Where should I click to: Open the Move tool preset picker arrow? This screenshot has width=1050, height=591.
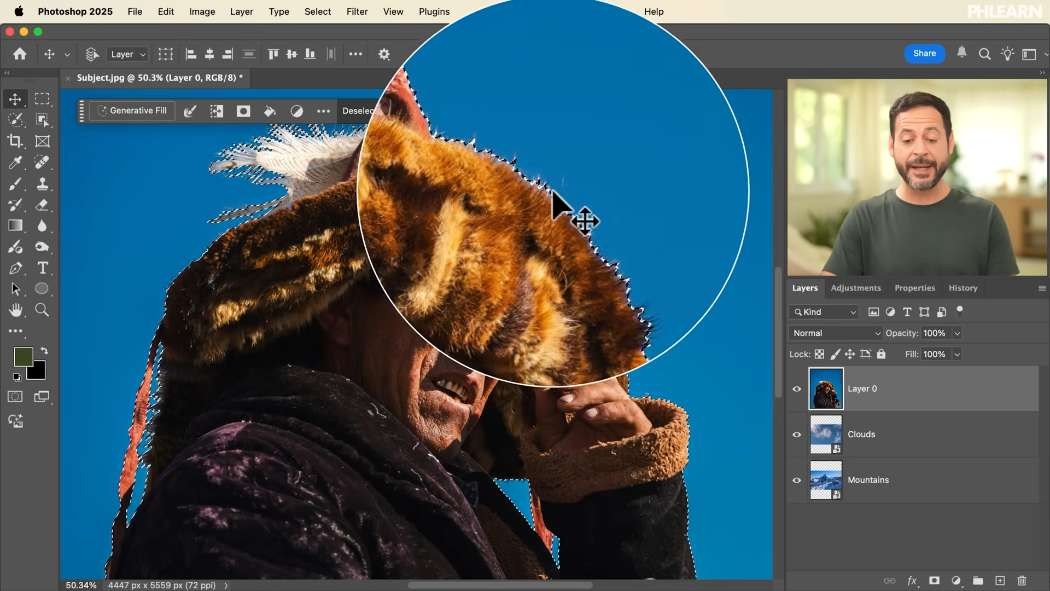click(x=67, y=54)
